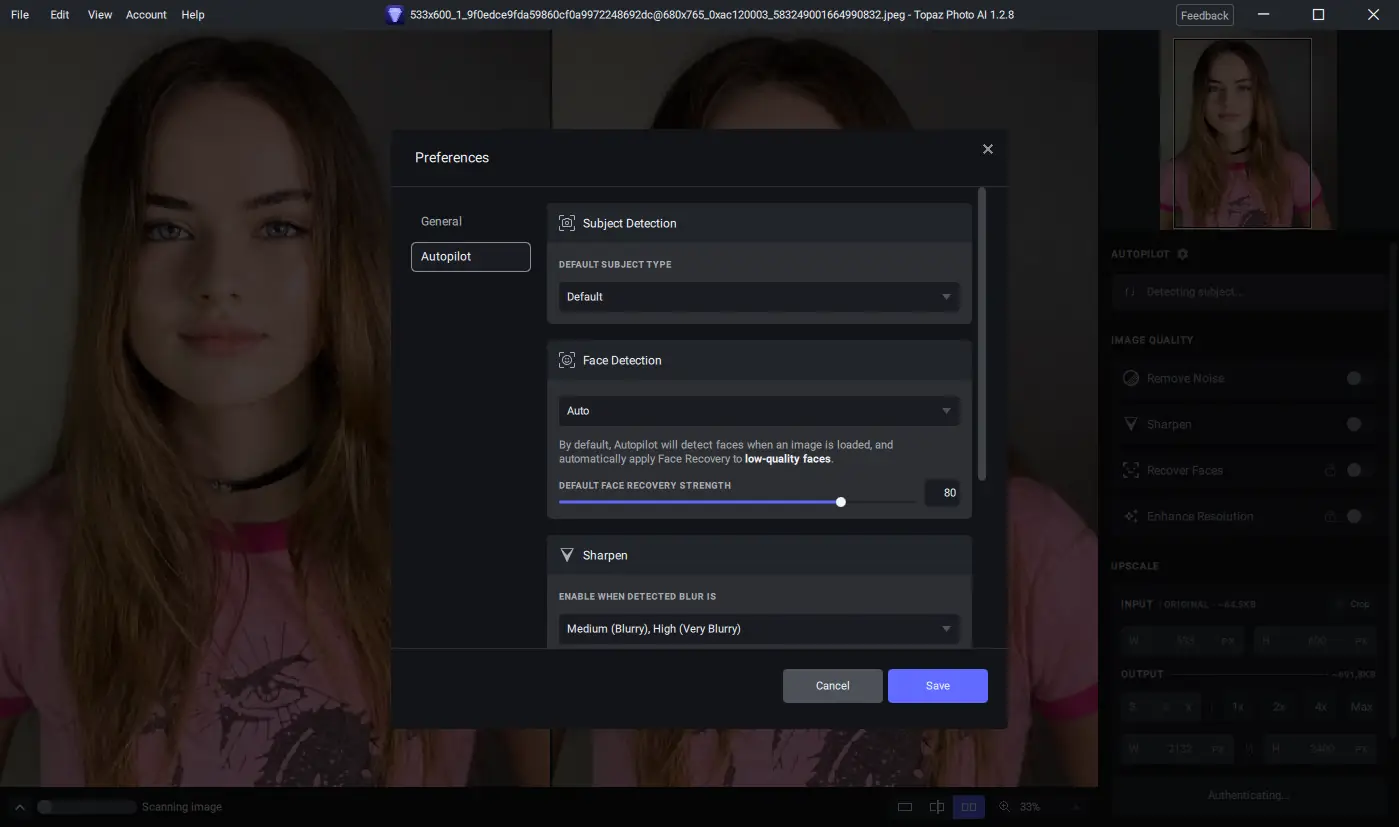Click the zoom magnifier icon beside 33%
1399x827 pixels.
[1004, 807]
